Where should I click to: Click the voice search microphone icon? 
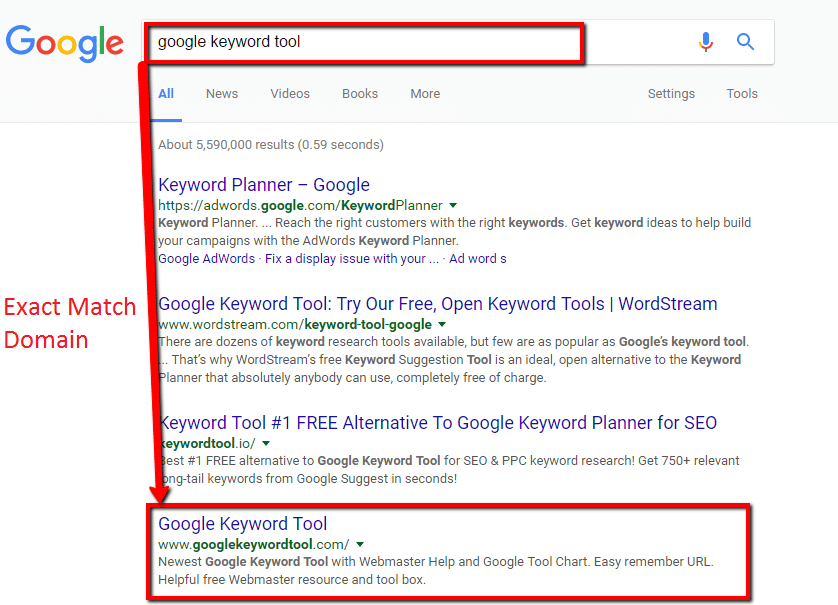click(x=706, y=41)
